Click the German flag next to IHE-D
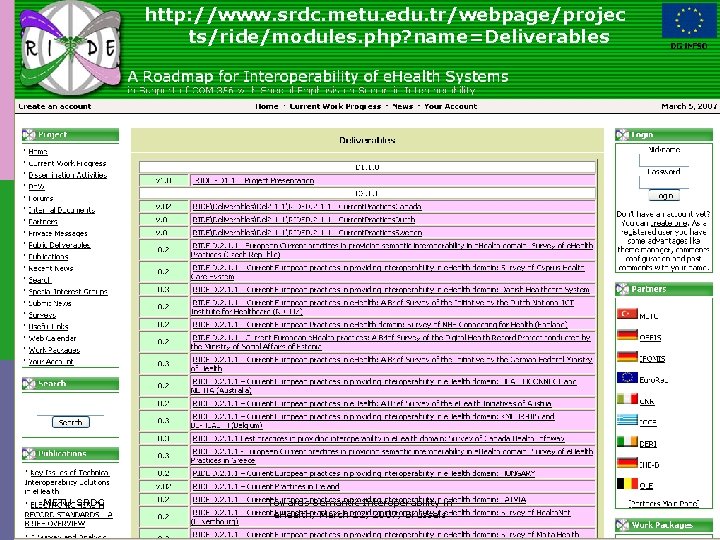720x540 pixels. (x=627, y=462)
